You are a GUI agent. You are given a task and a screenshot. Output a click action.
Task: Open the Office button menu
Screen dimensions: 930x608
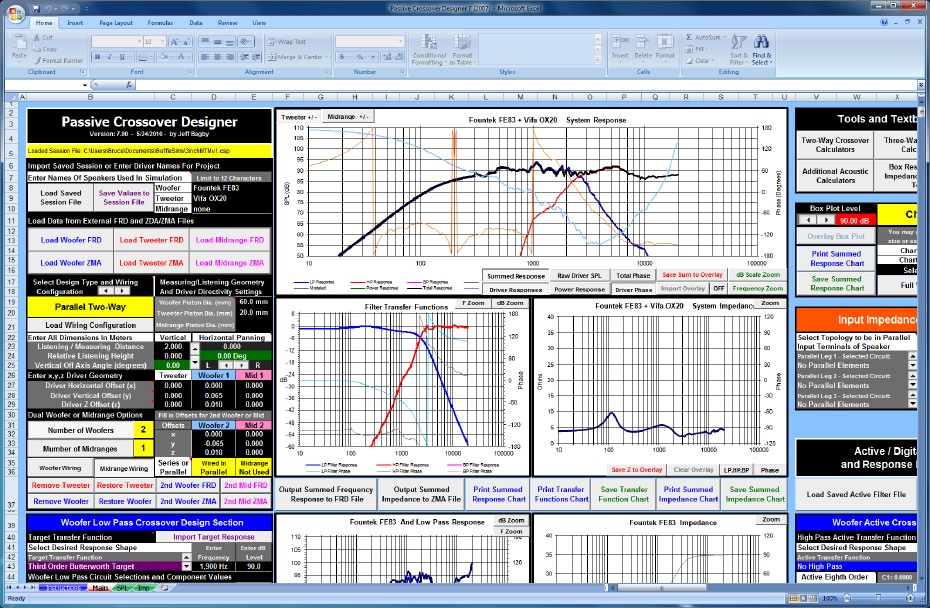point(15,12)
